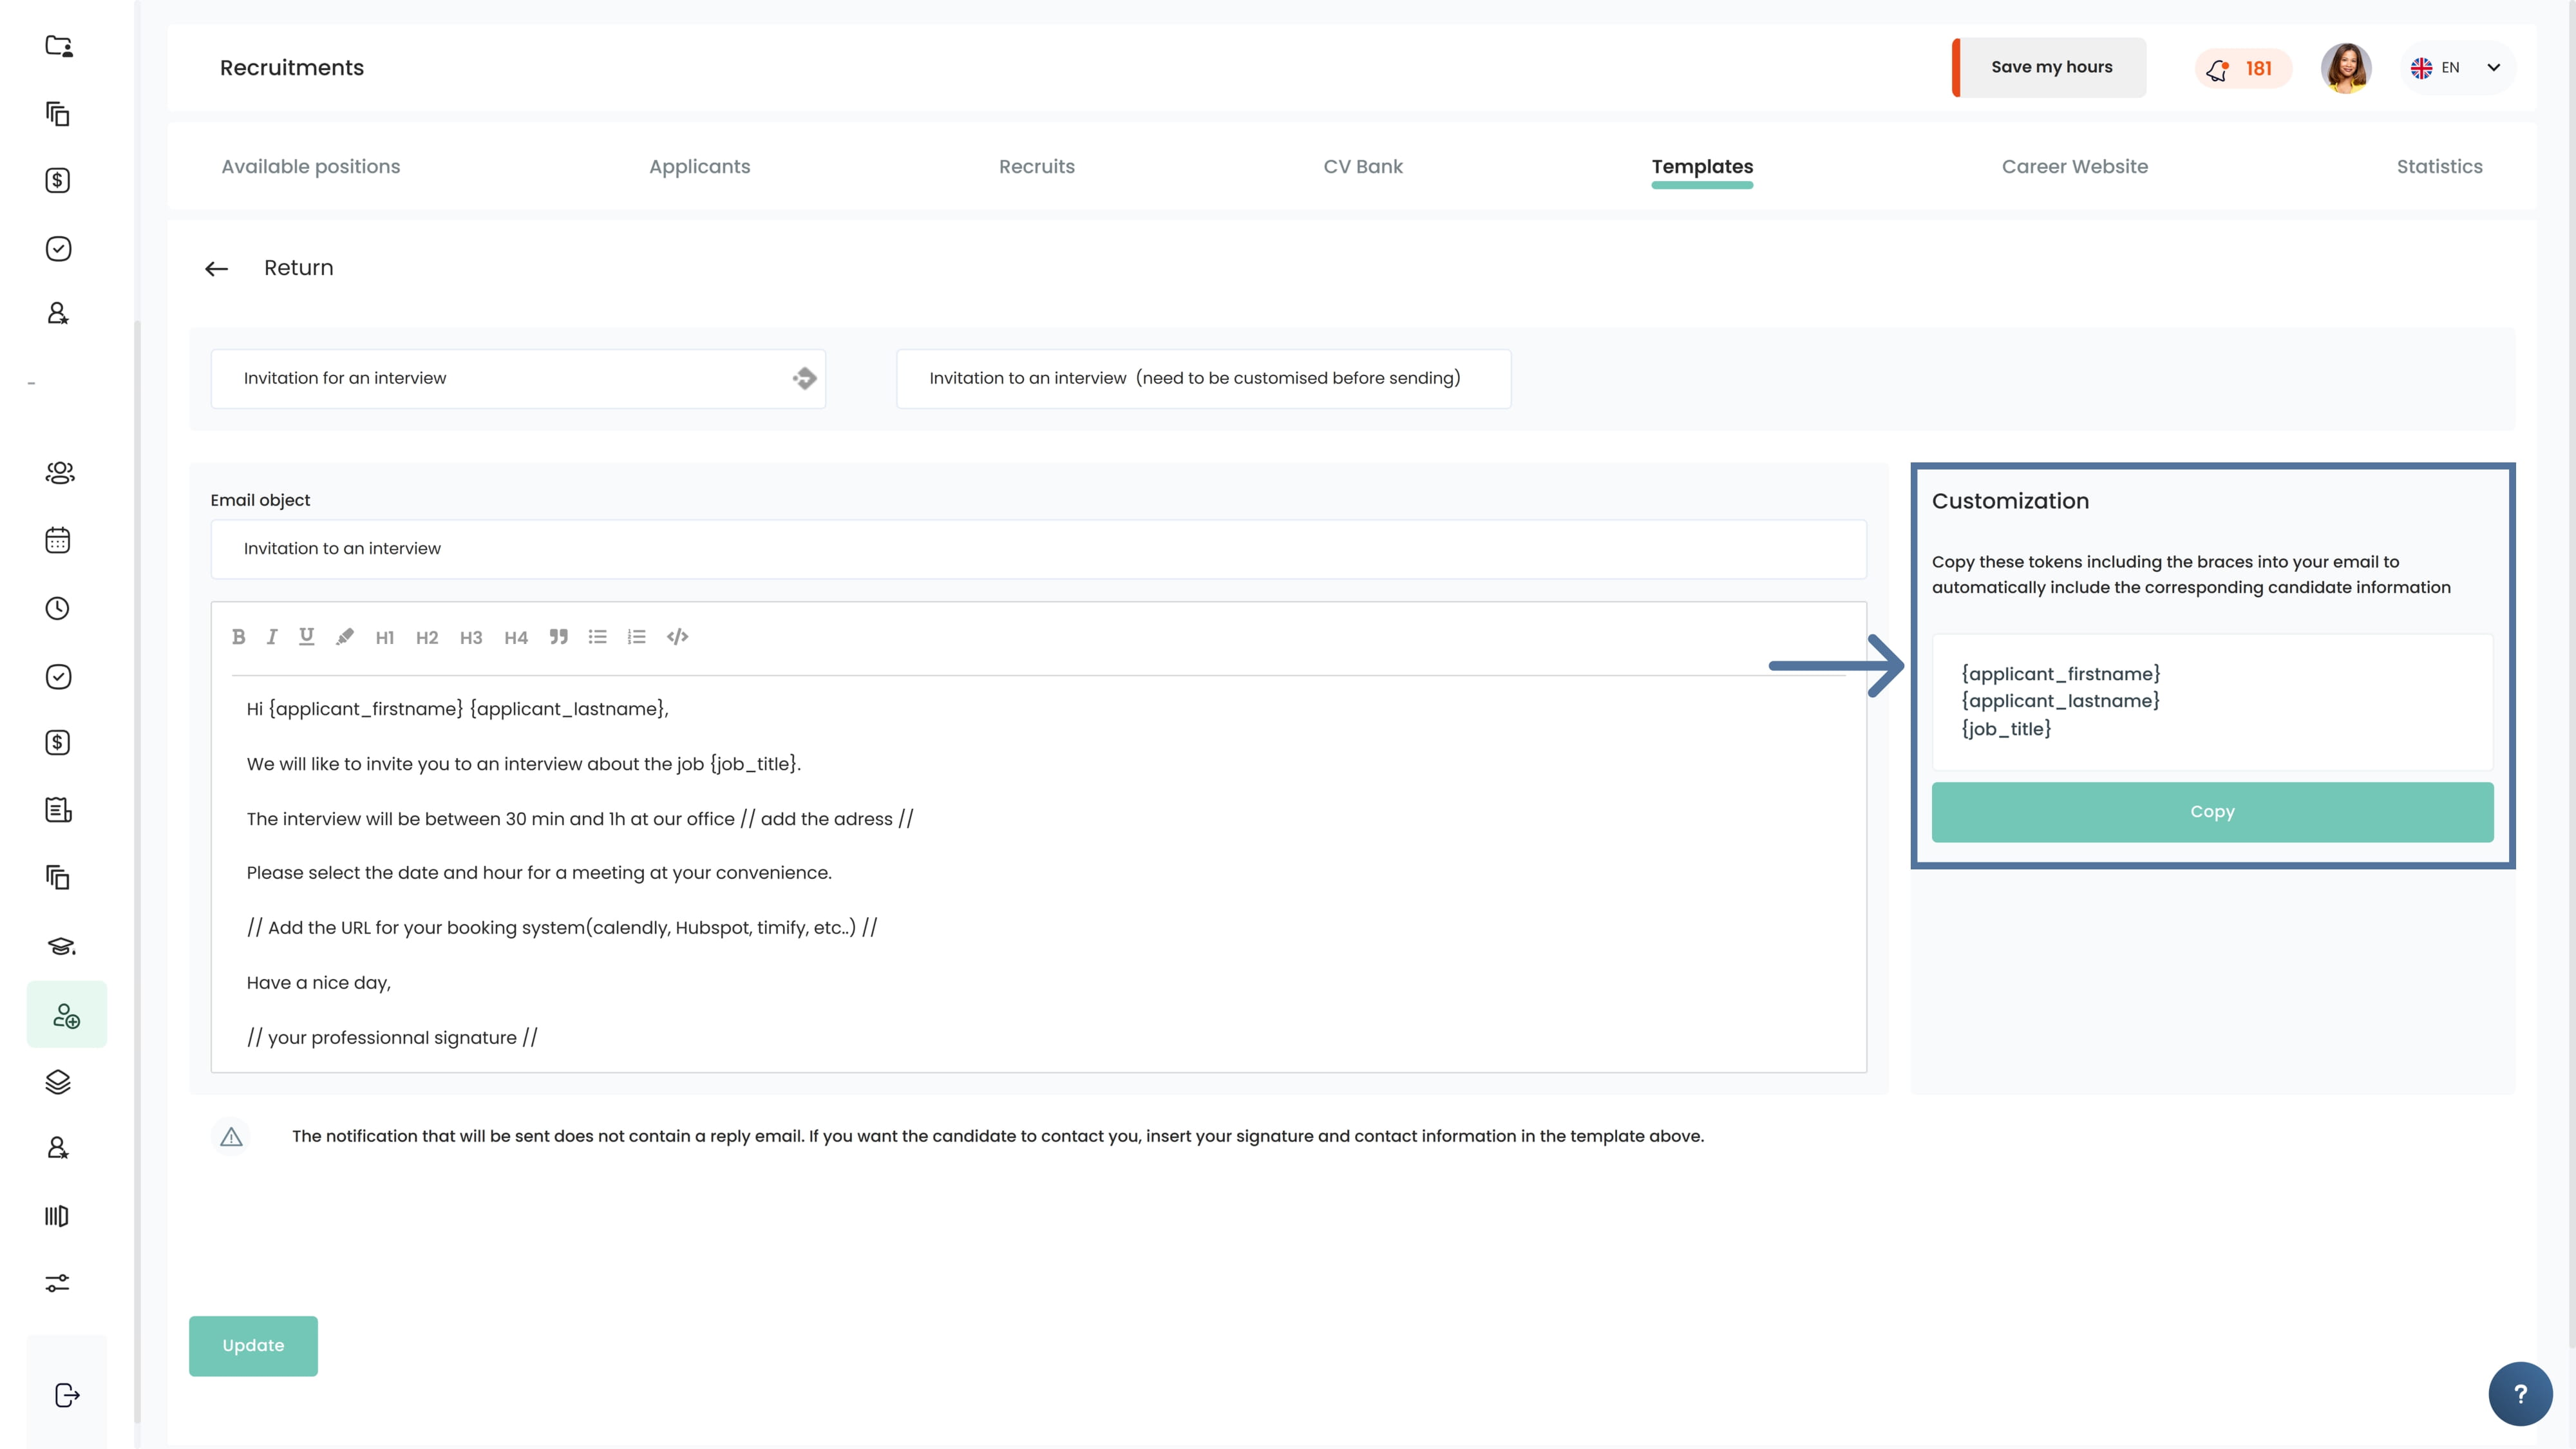Screen dimensions: 2576x1449
Task: Select the Templates tab
Action: tap(1702, 167)
